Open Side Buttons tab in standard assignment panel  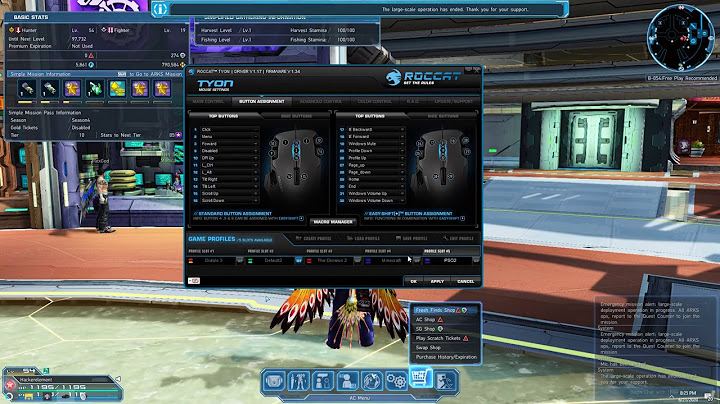[x=296, y=116]
